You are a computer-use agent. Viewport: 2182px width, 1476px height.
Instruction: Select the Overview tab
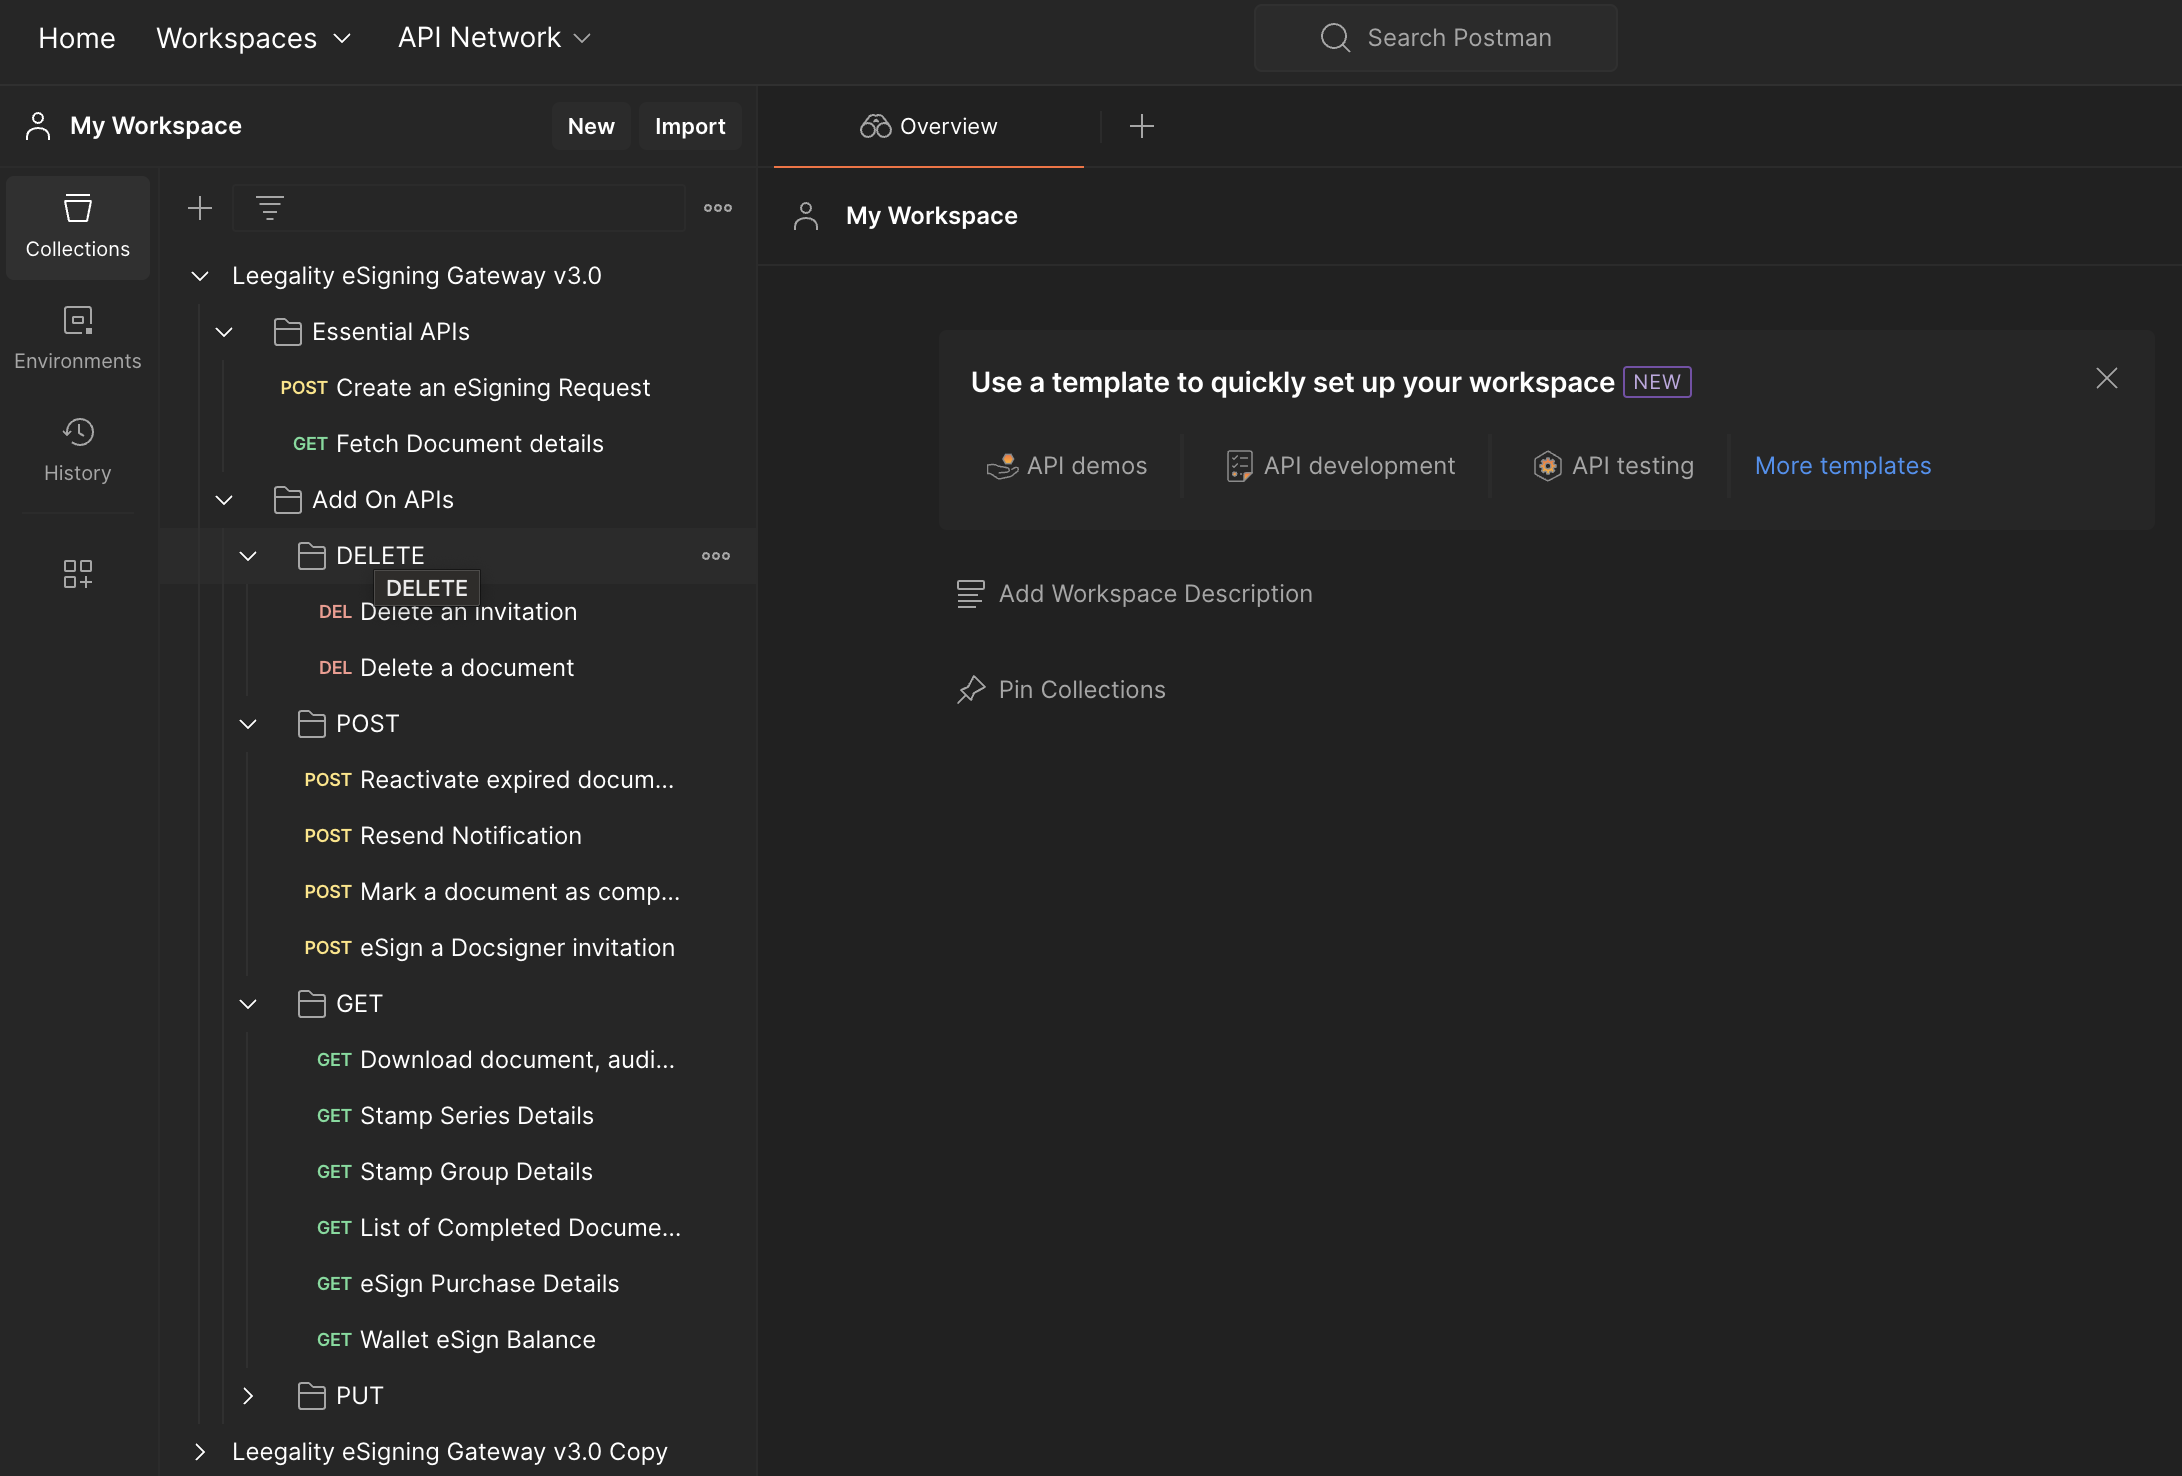[x=929, y=126]
